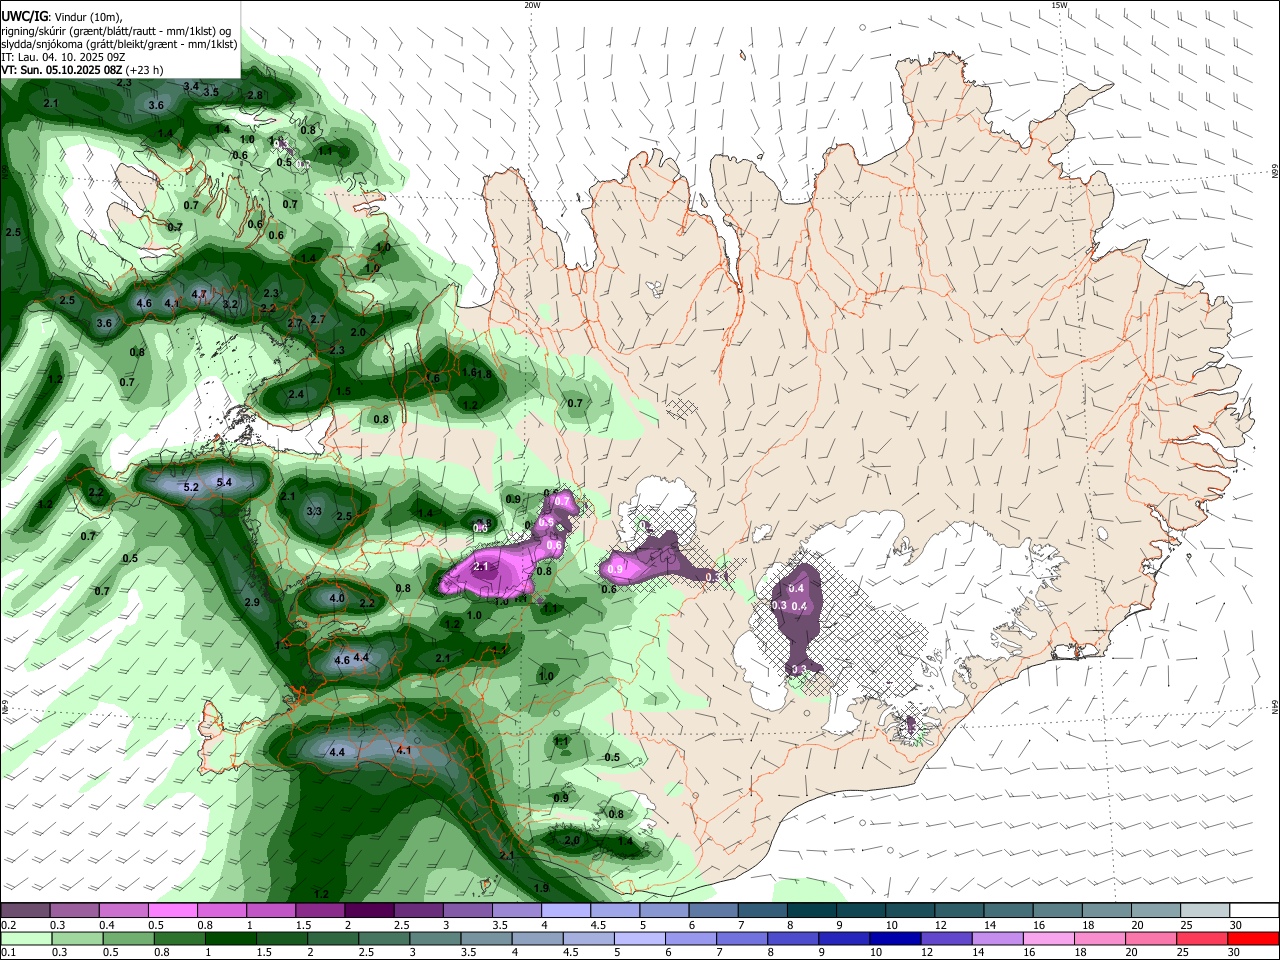The height and width of the screenshot is (960, 1280).
Task: Choose the darkest navy blue legend swatch
Action: click(894, 938)
